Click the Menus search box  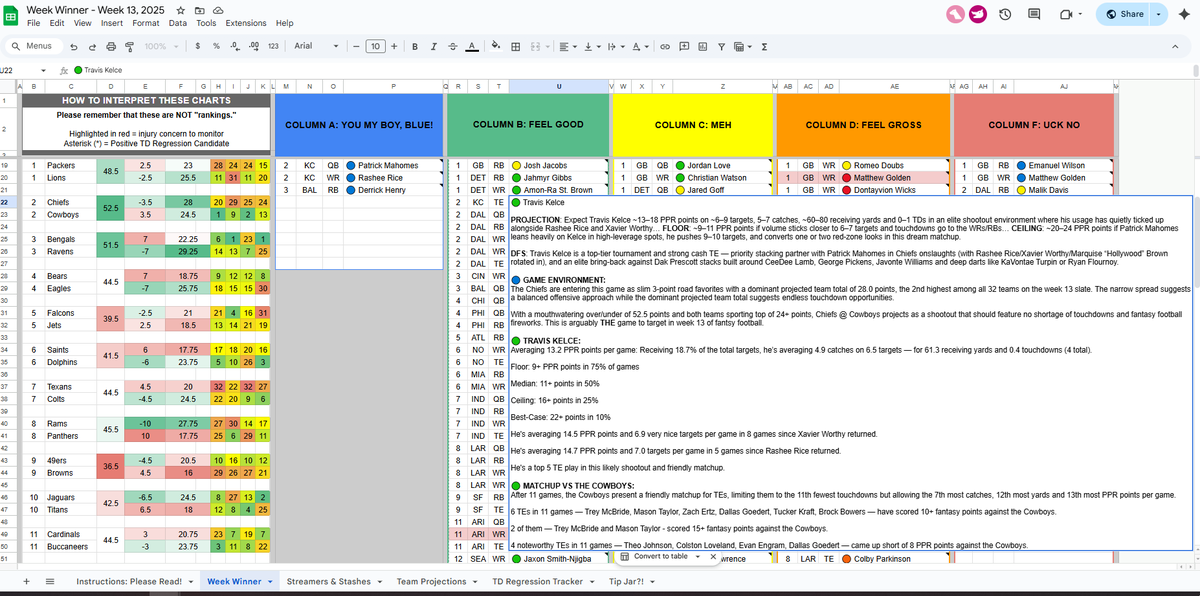[32, 46]
